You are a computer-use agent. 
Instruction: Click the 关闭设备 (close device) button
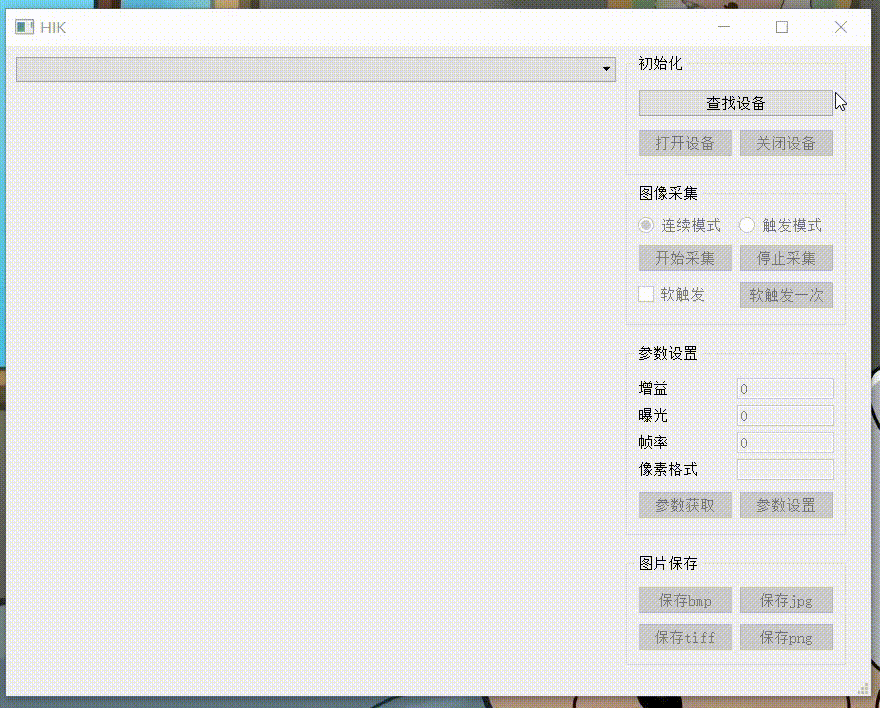786,142
